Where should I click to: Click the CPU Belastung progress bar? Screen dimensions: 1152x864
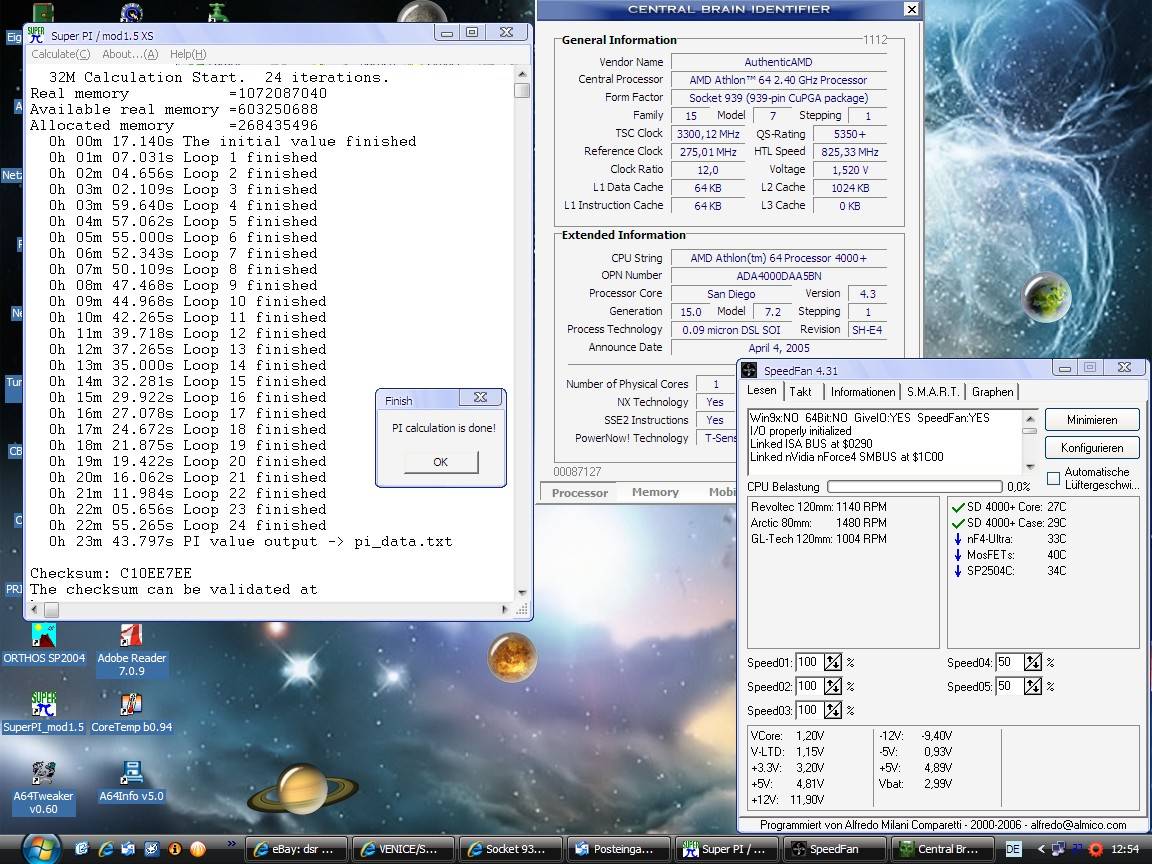pyautogui.click(x=915, y=486)
